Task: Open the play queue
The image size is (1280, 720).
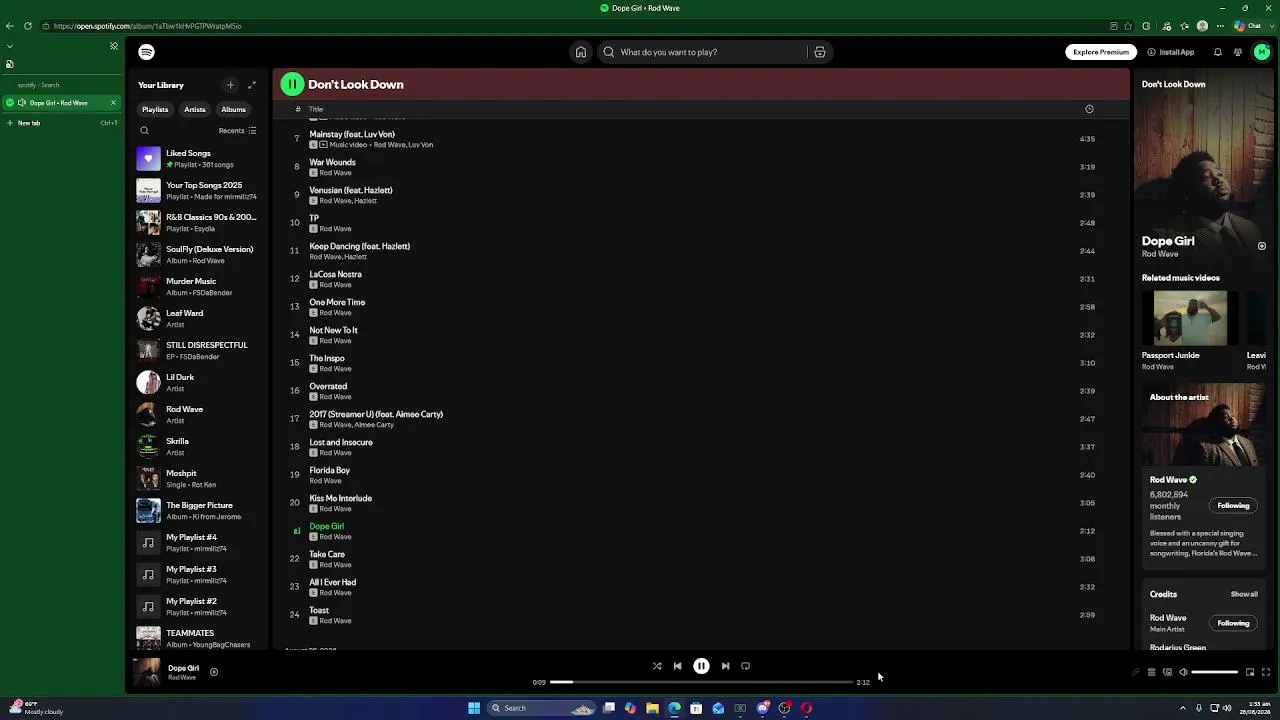Action: (1151, 672)
